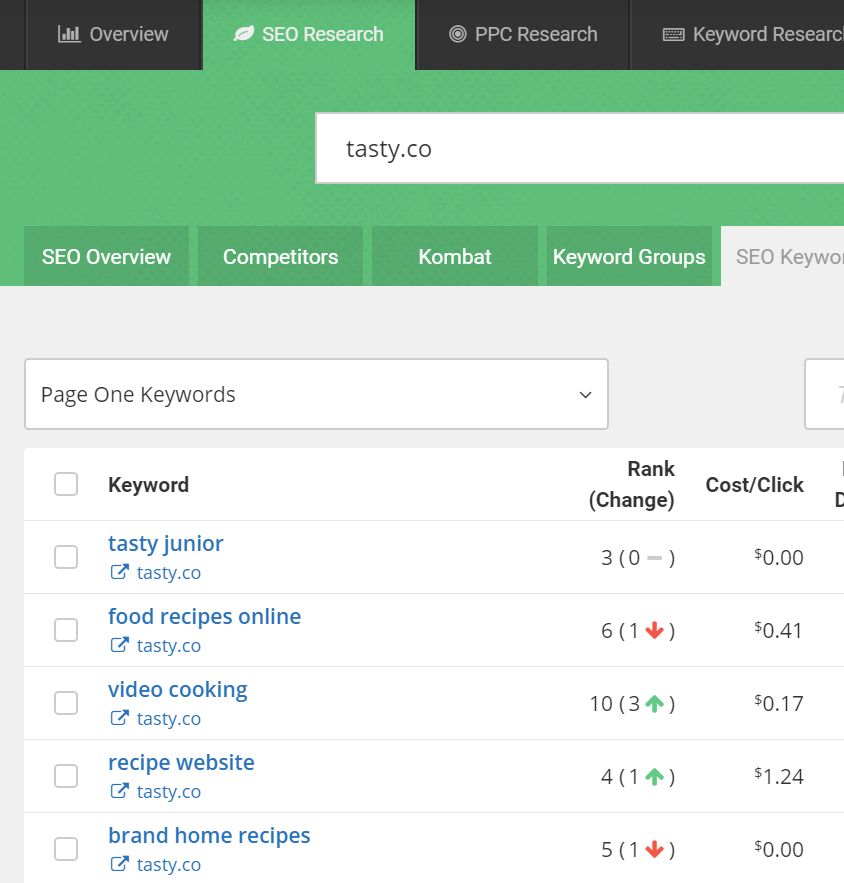Go to the Keyword Research tab
844x883 pixels.
click(737, 35)
